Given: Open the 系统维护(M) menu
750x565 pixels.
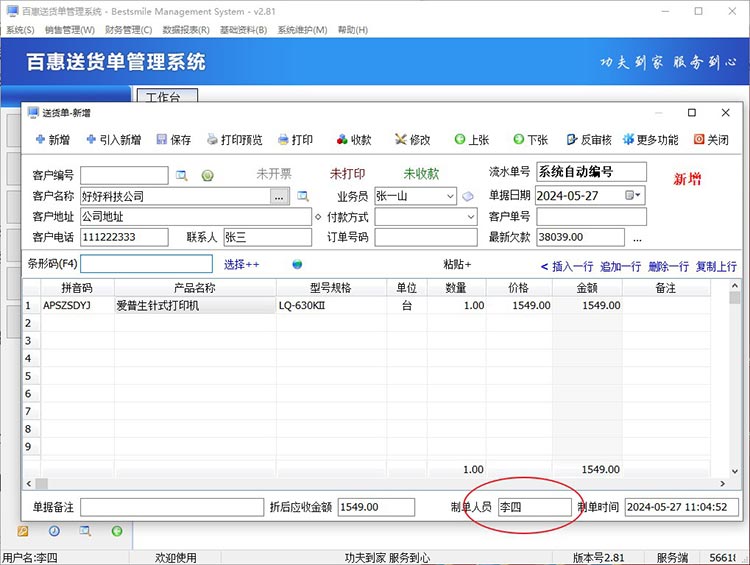Looking at the screenshot, I should pos(302,30).
